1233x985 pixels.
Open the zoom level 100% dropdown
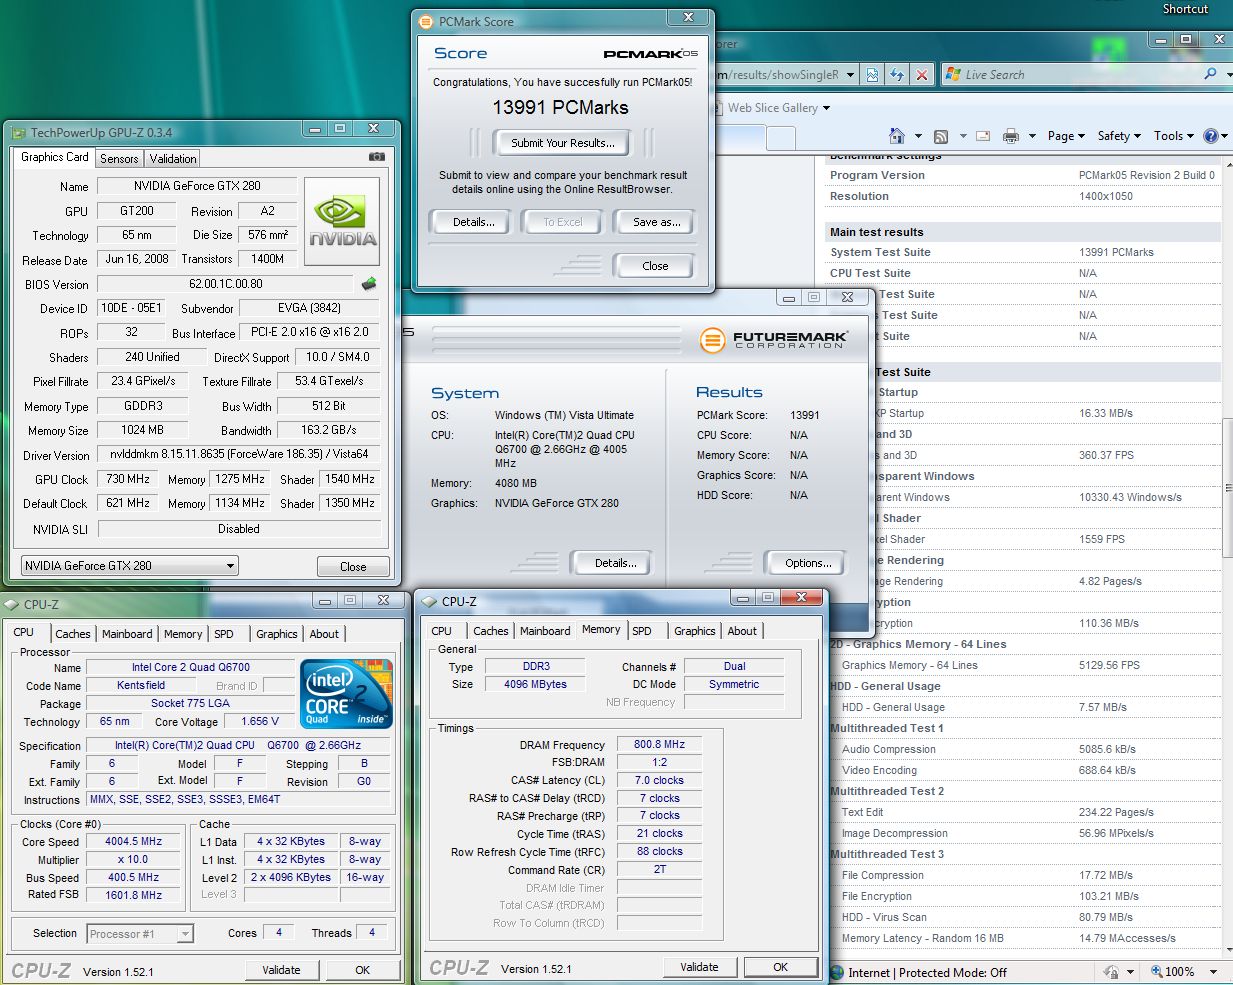click(x=1213, y=972)
